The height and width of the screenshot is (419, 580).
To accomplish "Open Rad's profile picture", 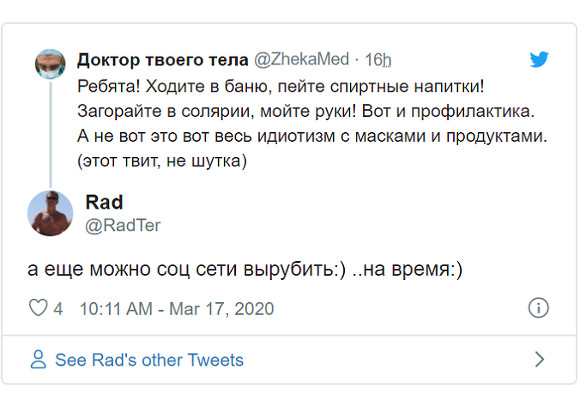I will (x=50, y=213).
